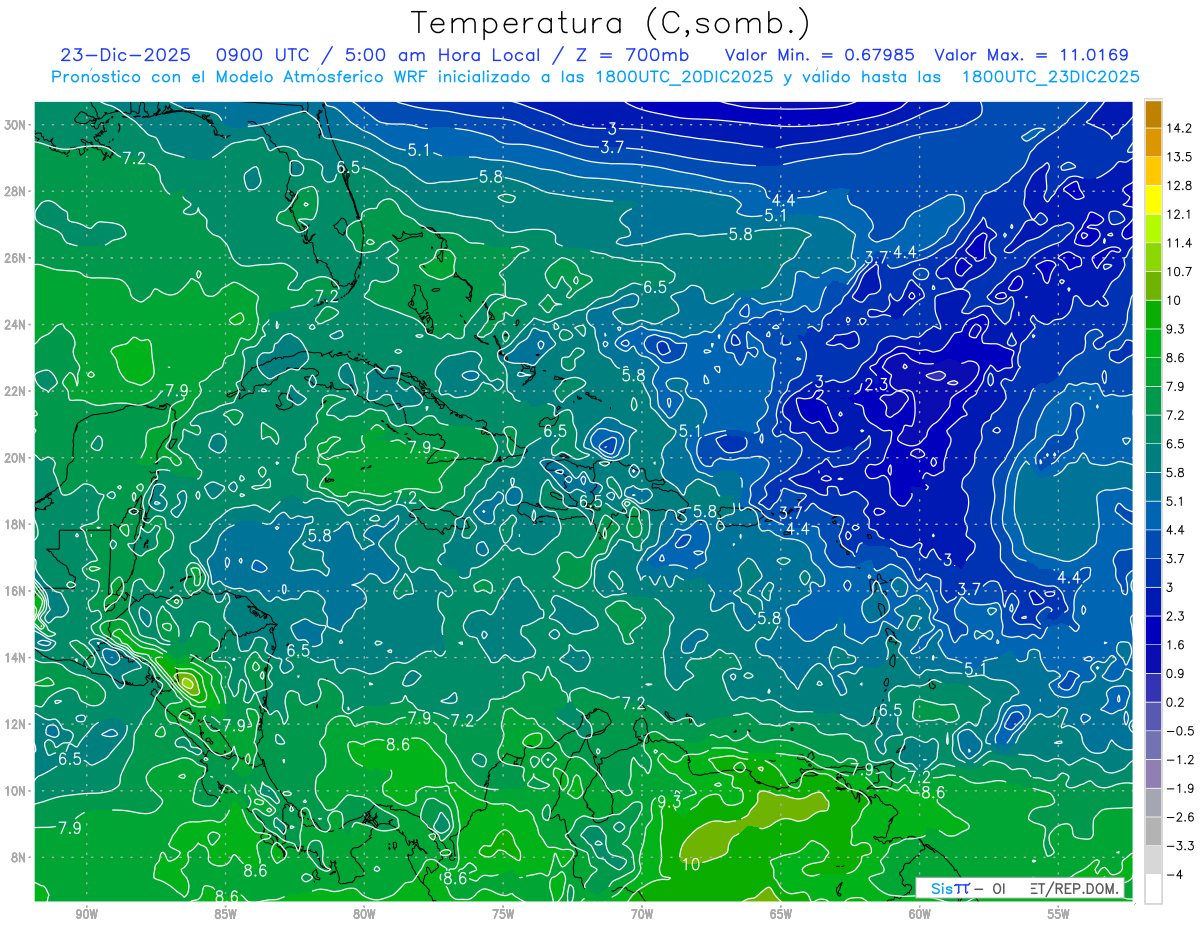Click the SisTT / REP.DOM. logo box
This screenshot has height=927, width=1200.
(x=1020, y=888)
